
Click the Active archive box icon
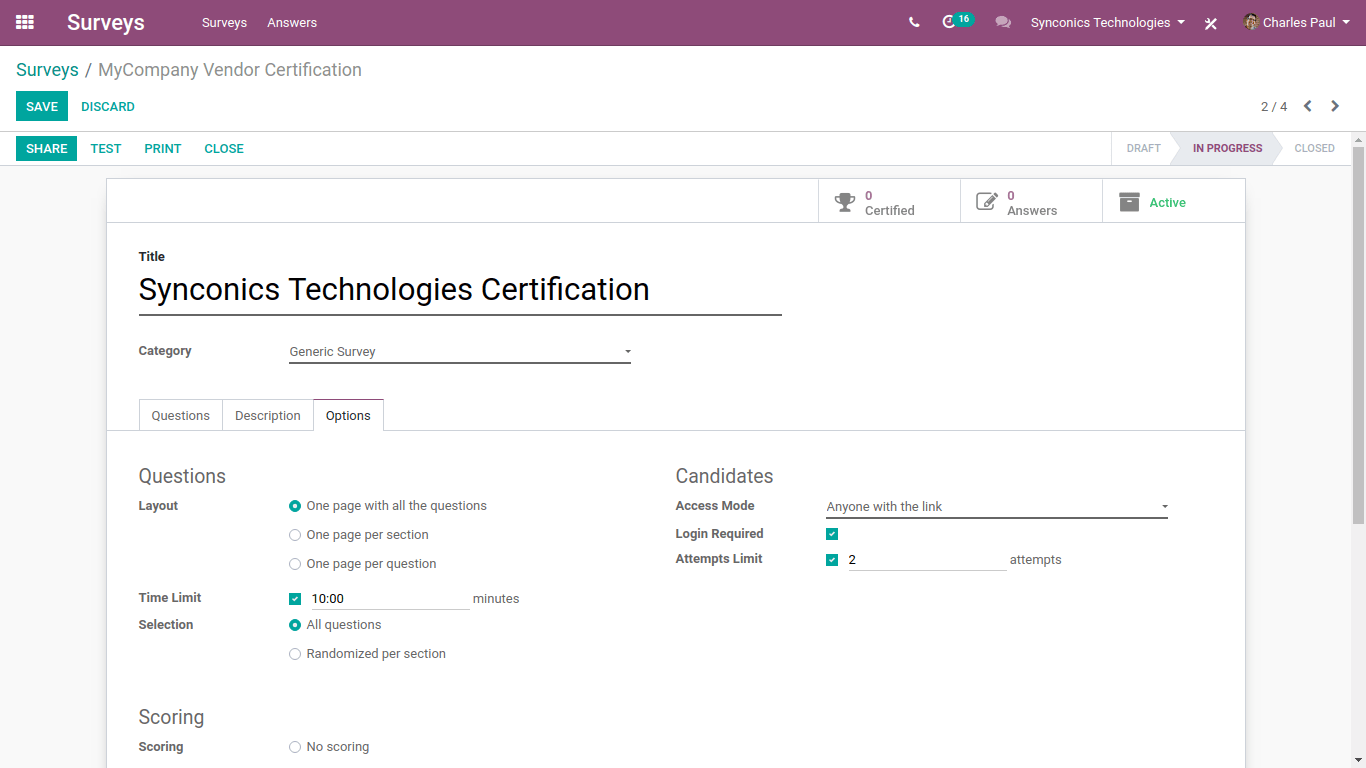coord(1129,202)
